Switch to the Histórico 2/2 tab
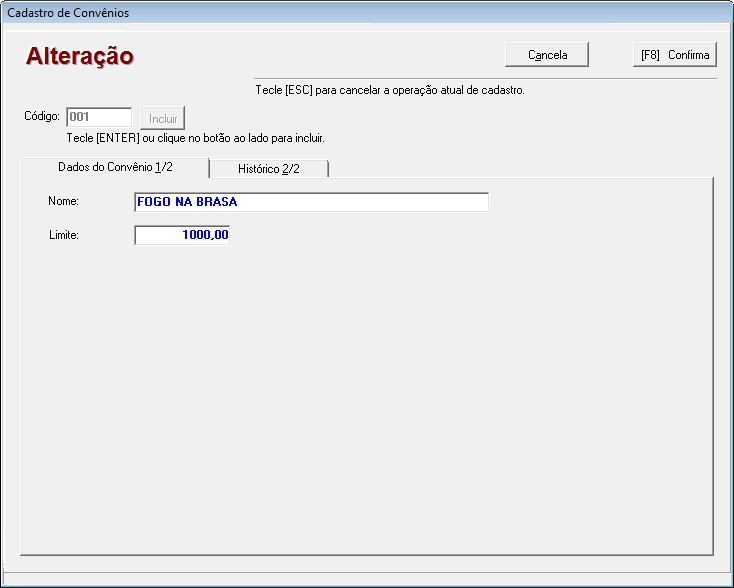 268,168
